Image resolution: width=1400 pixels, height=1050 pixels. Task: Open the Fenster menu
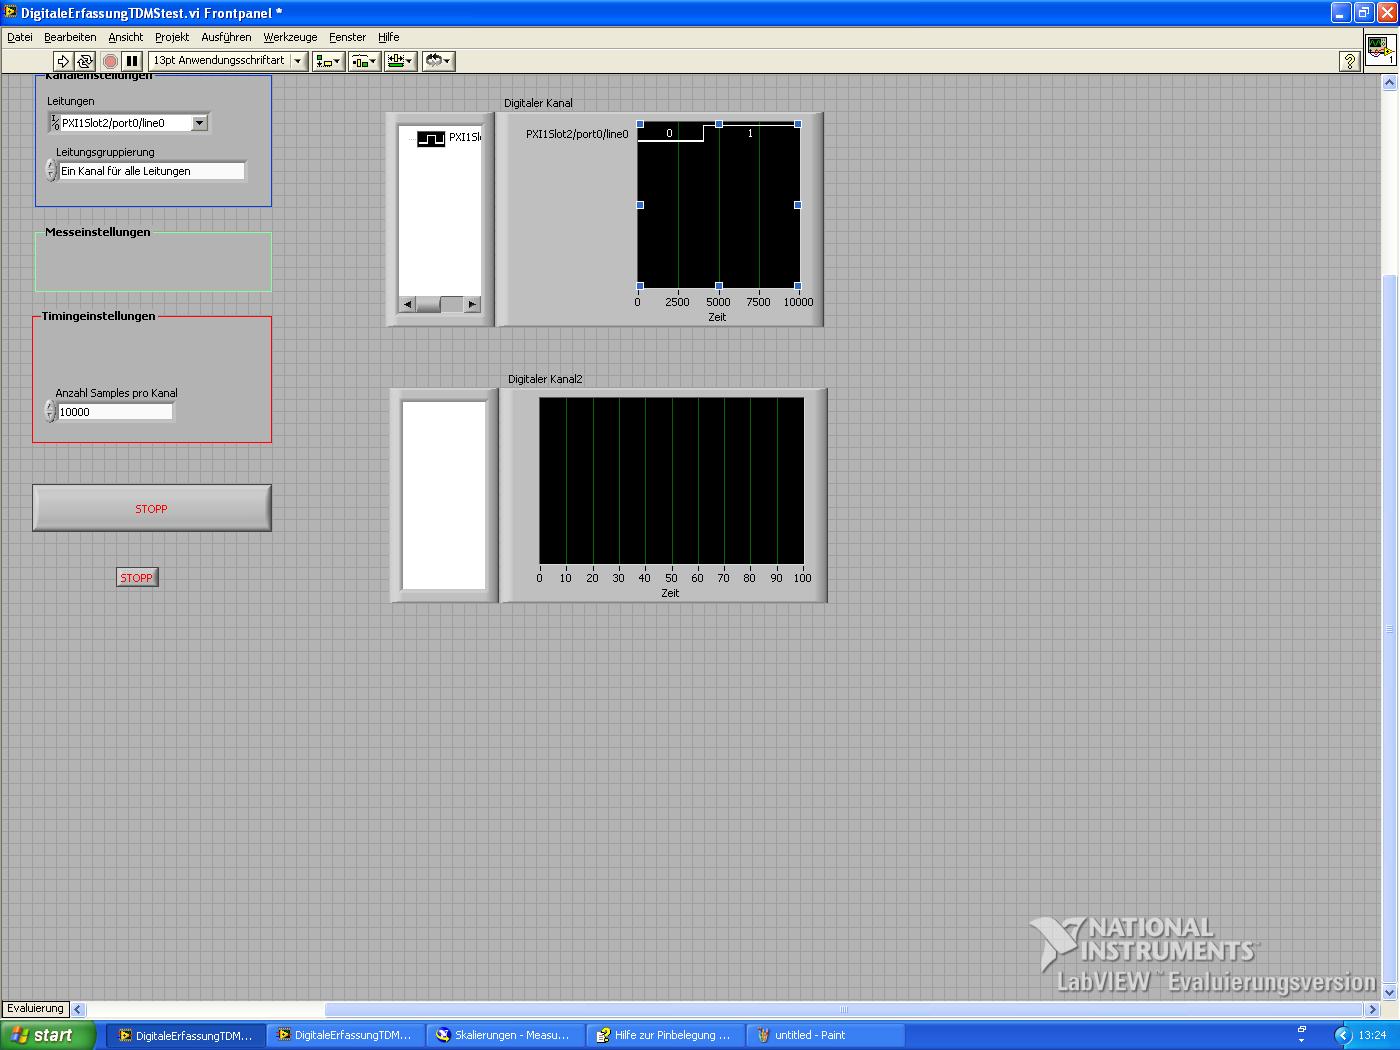[x=347, y=37]
